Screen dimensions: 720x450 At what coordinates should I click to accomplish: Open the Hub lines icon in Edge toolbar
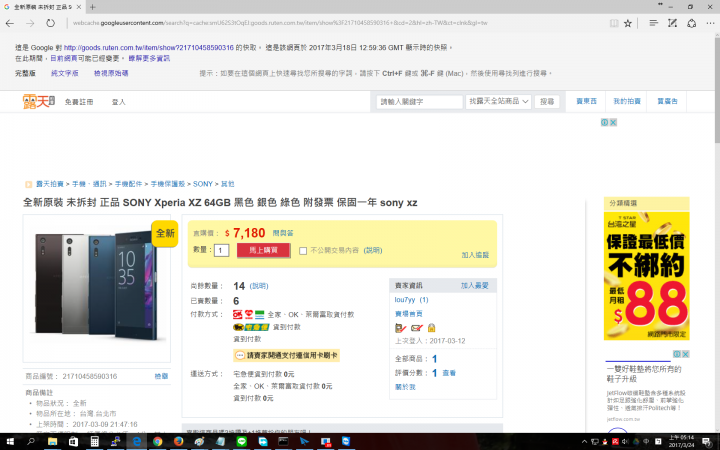pos(653,23)
